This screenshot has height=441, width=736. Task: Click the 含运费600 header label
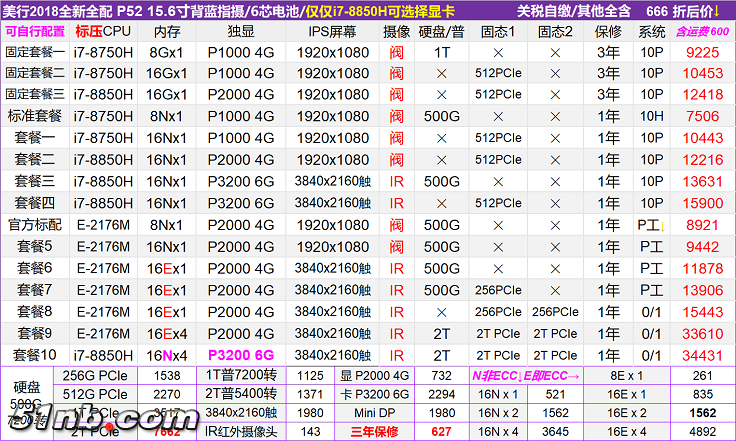703,31
